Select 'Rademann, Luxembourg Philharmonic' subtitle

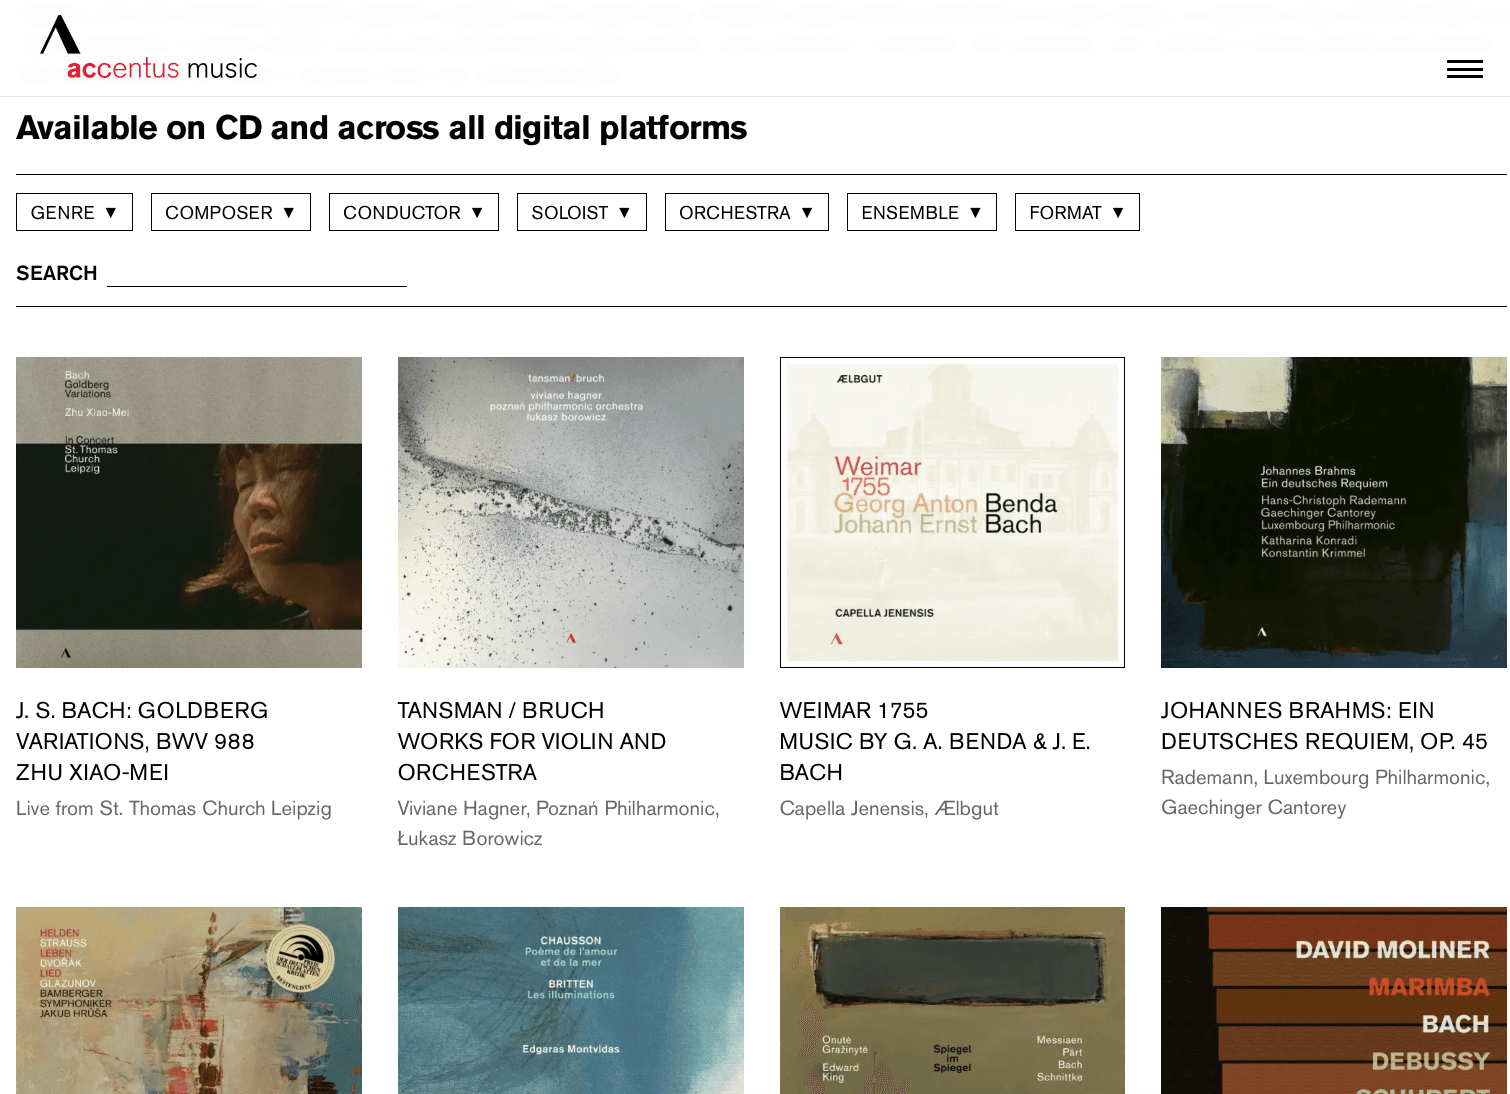pyautogui.click(x=1325, y=792)
